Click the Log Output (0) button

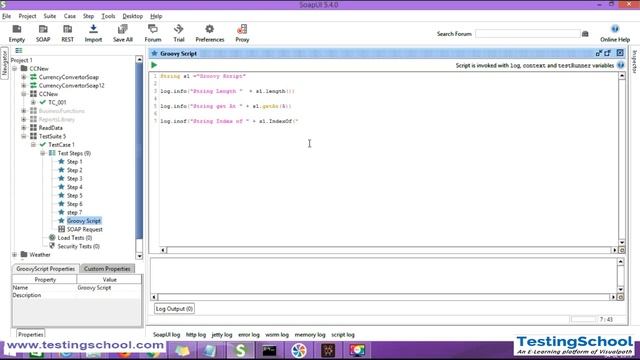click(x=174, y=309)
